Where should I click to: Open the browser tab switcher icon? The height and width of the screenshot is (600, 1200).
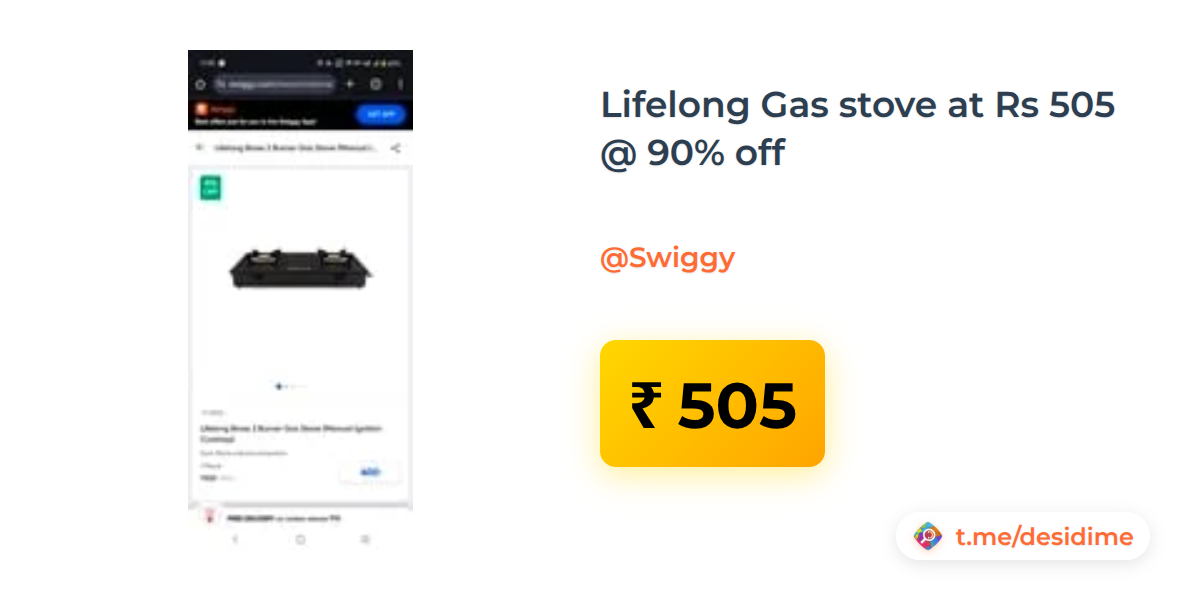tap(376, 85)
